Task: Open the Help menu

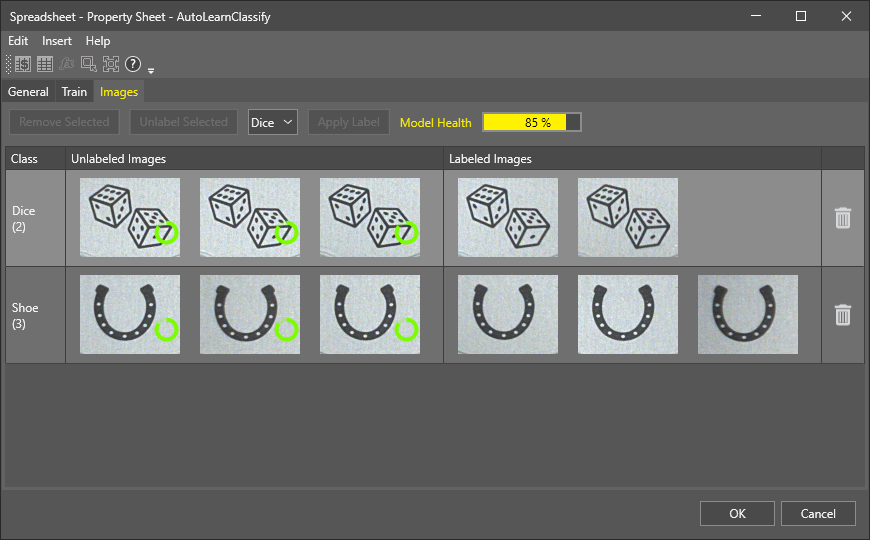Action: coord(98,41)
